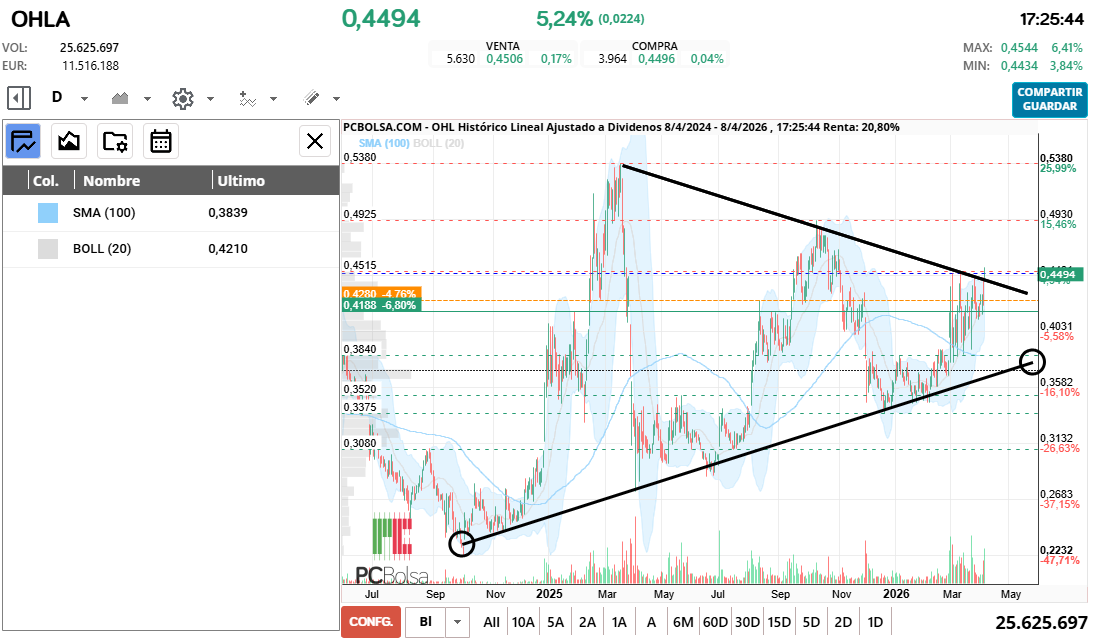Screen dimensions: 1103x643
Task: Click the orange 0,4280 -4,76% price label
Action: click(x=381, y=293)
